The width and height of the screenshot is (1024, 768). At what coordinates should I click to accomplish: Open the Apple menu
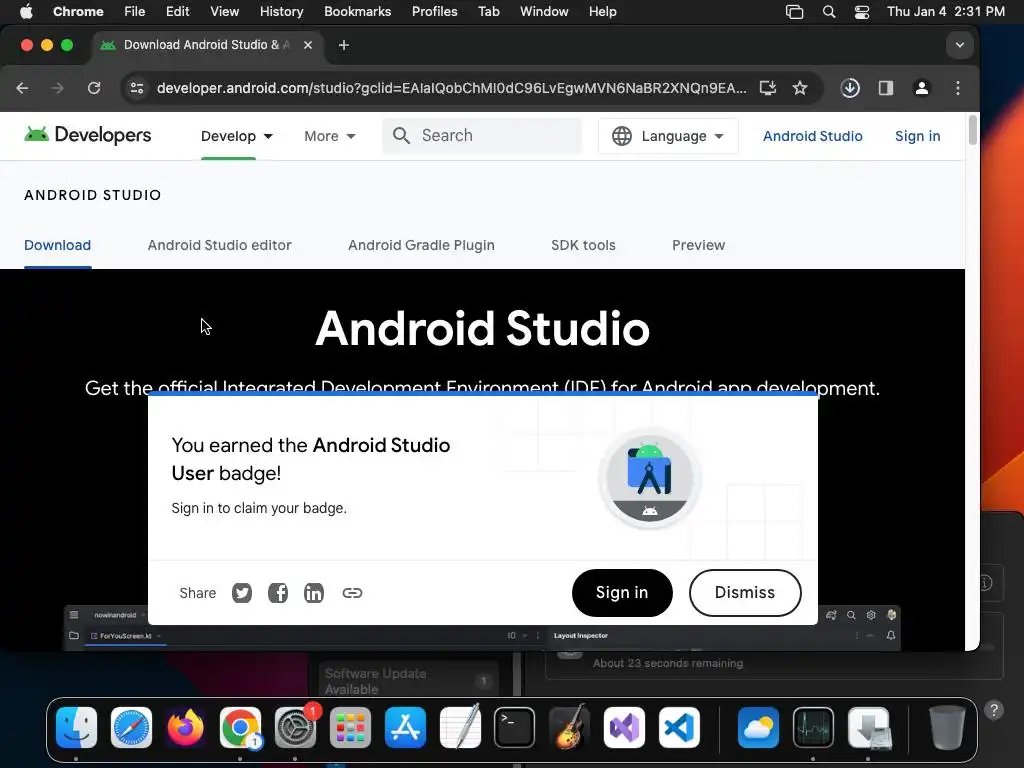pyautogui.click(x=26, y=11)
